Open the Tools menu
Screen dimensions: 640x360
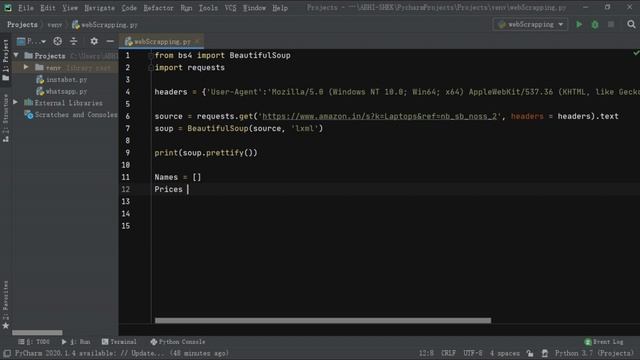point(208,8)
